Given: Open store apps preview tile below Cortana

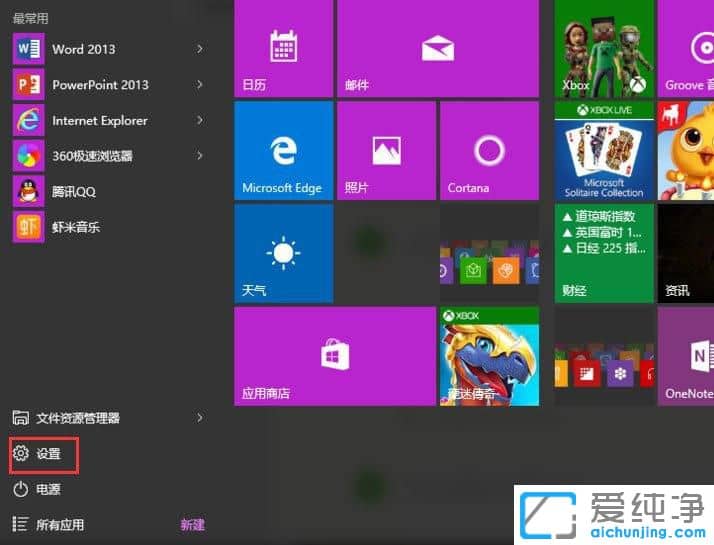Looking at the screenshot, I should tap(489, 254).
